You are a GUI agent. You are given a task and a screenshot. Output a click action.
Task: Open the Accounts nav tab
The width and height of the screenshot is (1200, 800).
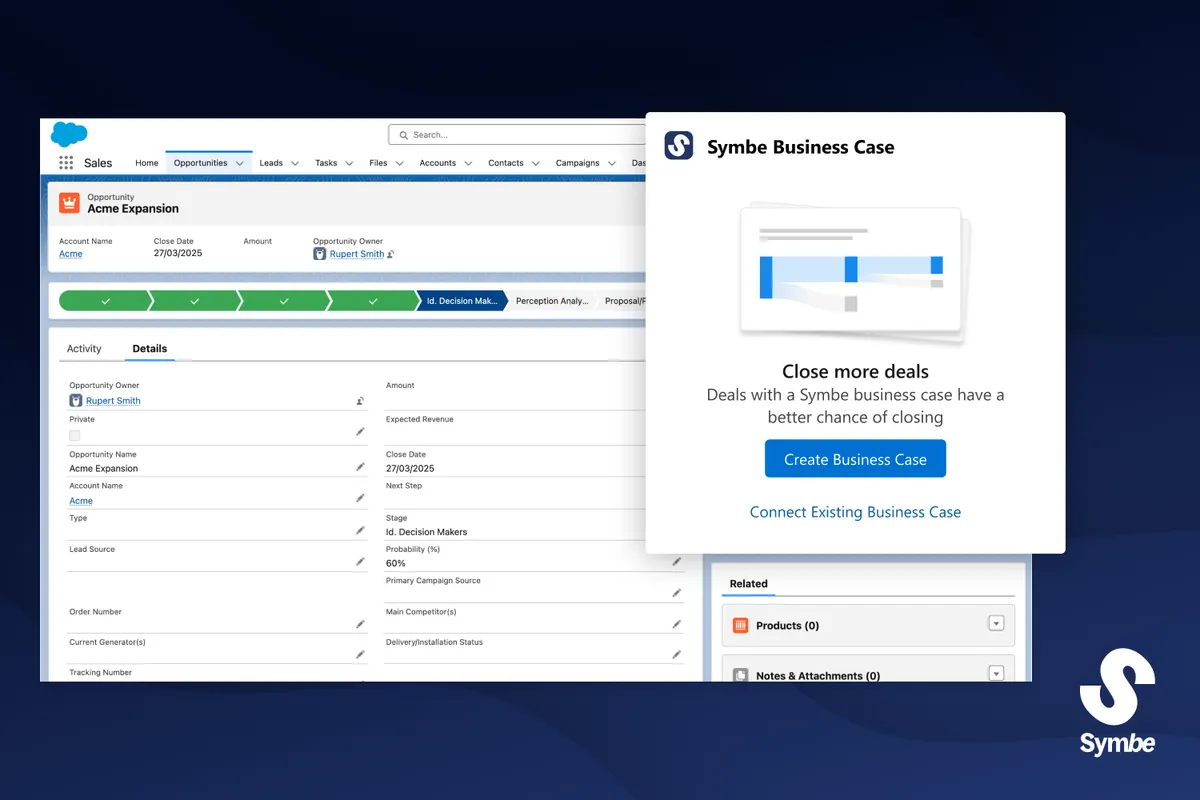438,163
